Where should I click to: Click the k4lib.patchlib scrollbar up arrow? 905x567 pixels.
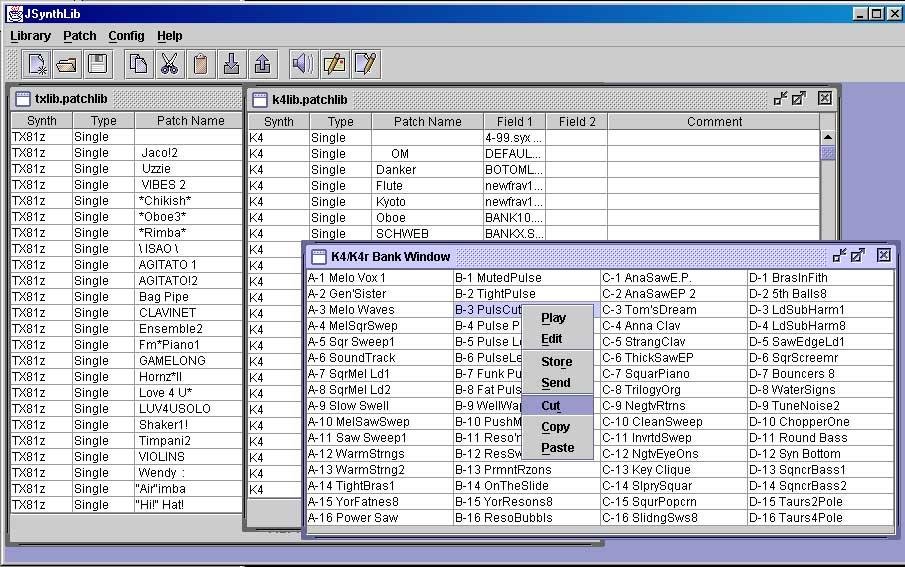coord(828,137)
